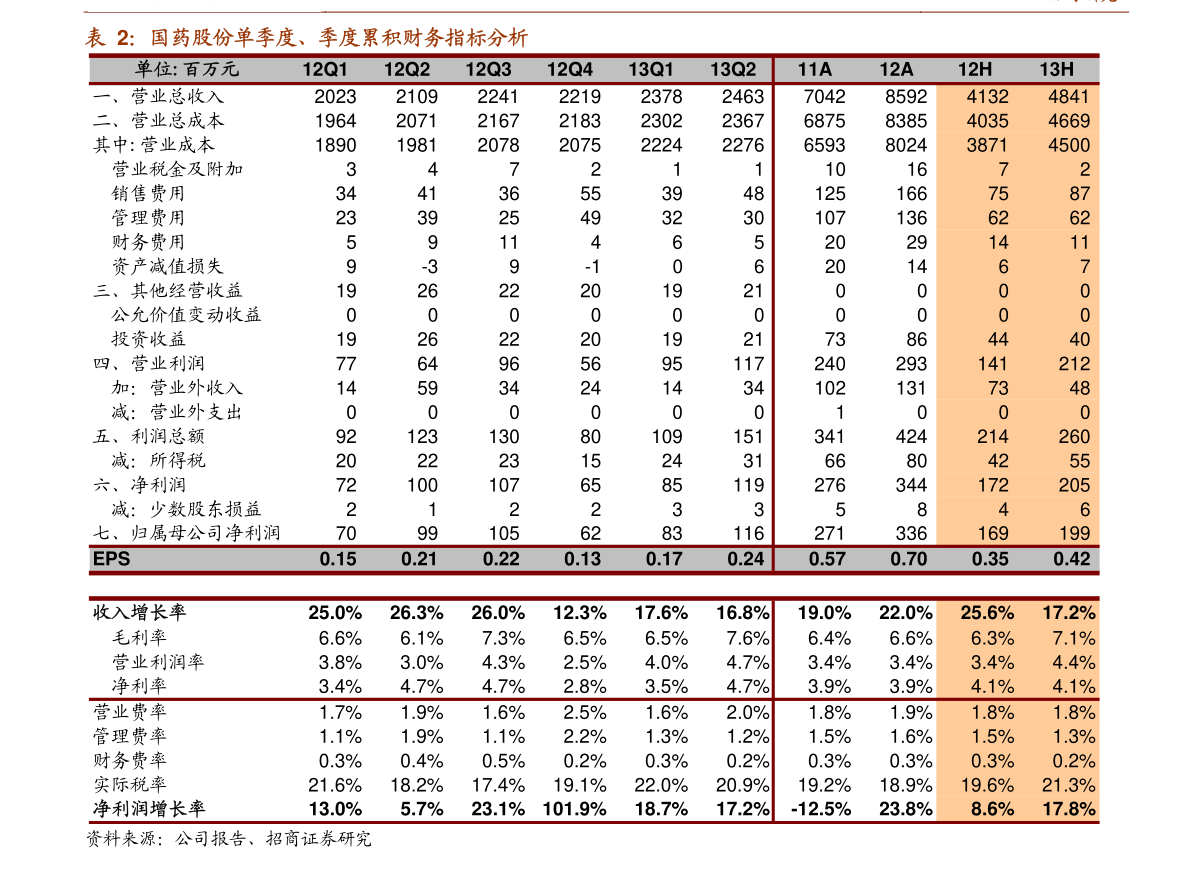The image size is (1191, 869).
Task: Click the 13H column header
Action: 1056,69
